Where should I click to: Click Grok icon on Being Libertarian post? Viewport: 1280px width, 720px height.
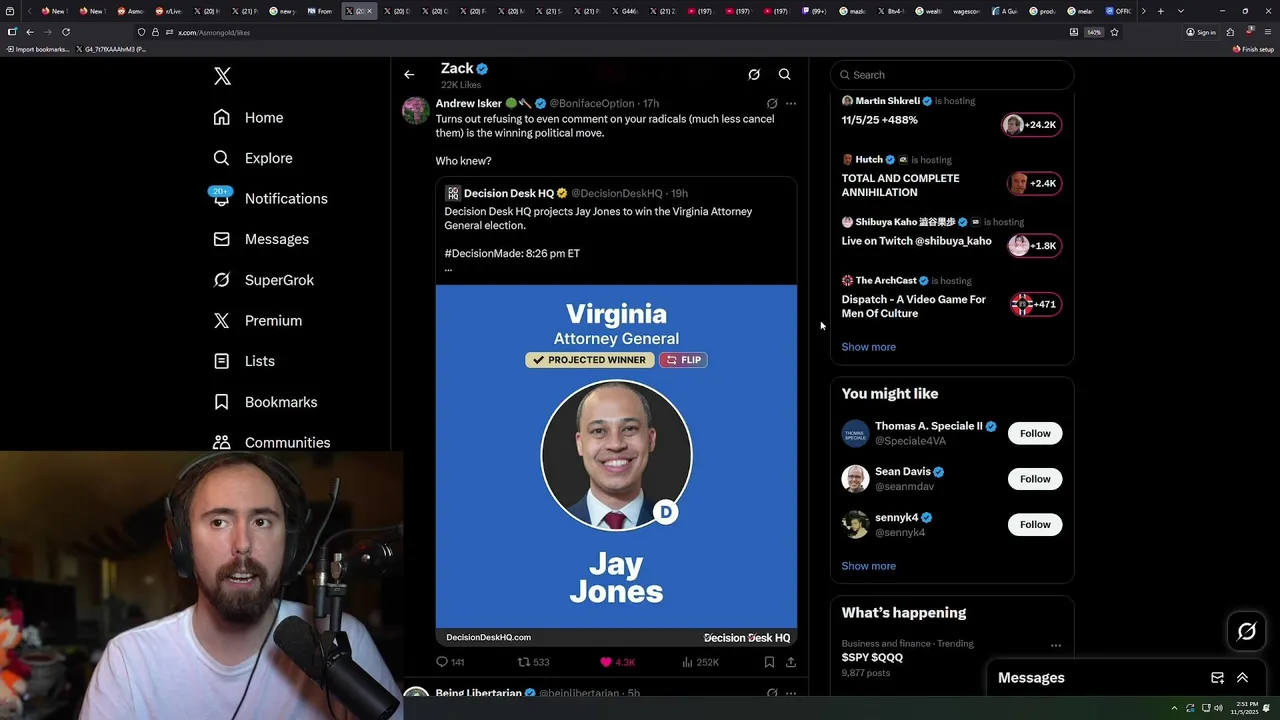[772, 692]
